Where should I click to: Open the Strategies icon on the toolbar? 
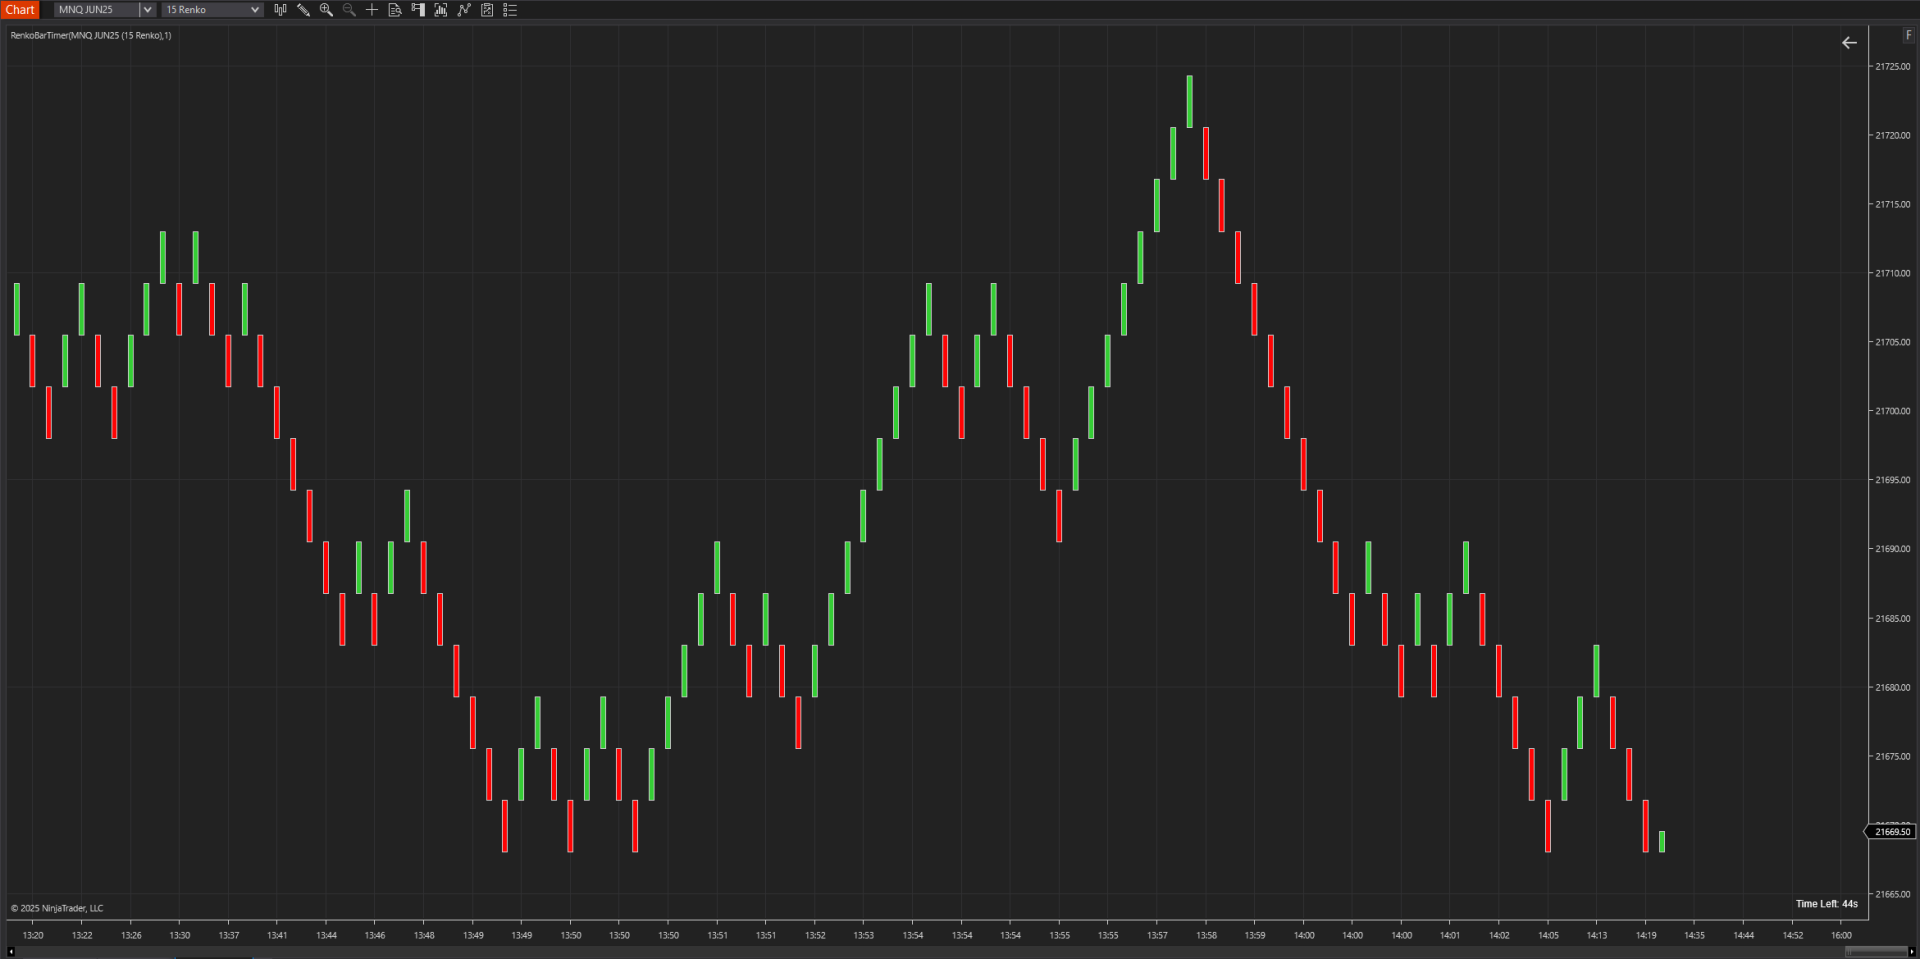tap(464, 10)
